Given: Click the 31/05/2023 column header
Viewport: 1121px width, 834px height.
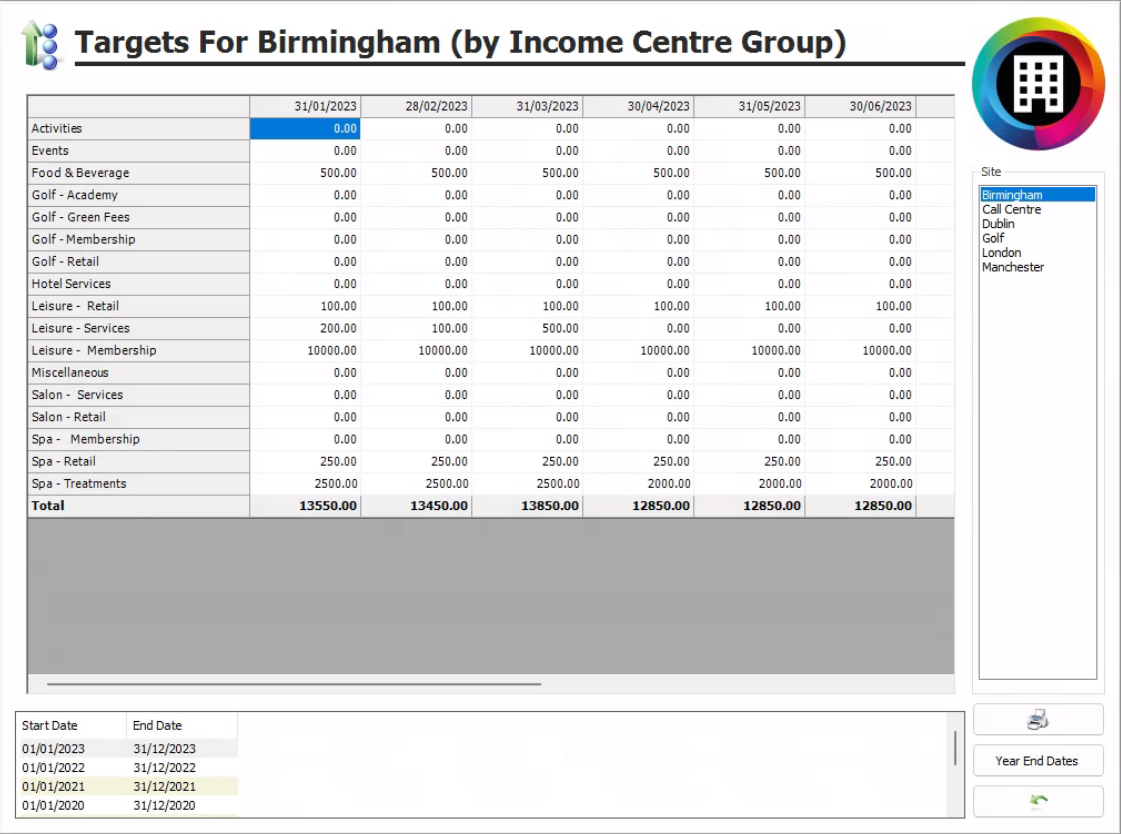Looking at the screenshot, I should point(749,106).
